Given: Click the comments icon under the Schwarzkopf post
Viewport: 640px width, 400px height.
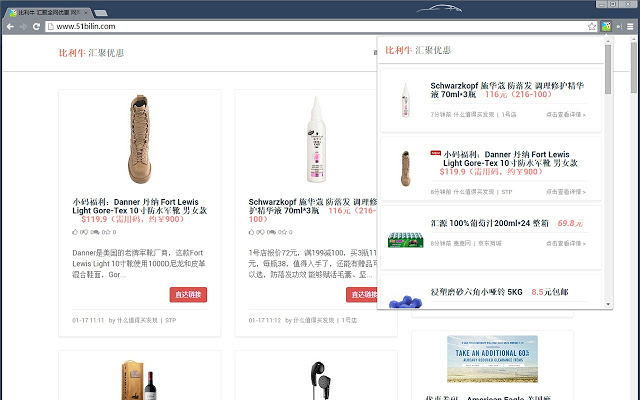Looking at the screenshot, I should 271,232.
